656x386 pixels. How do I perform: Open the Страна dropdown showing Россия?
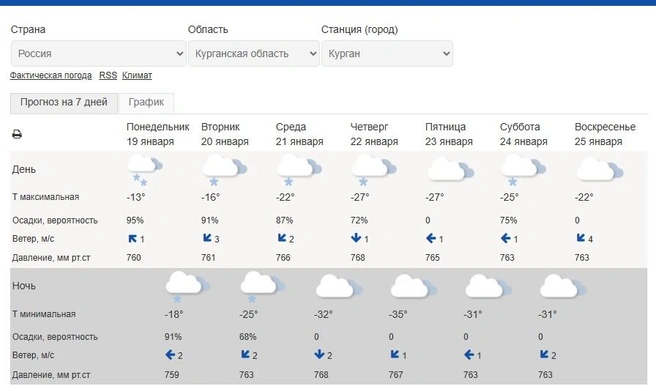coord(98,54)
